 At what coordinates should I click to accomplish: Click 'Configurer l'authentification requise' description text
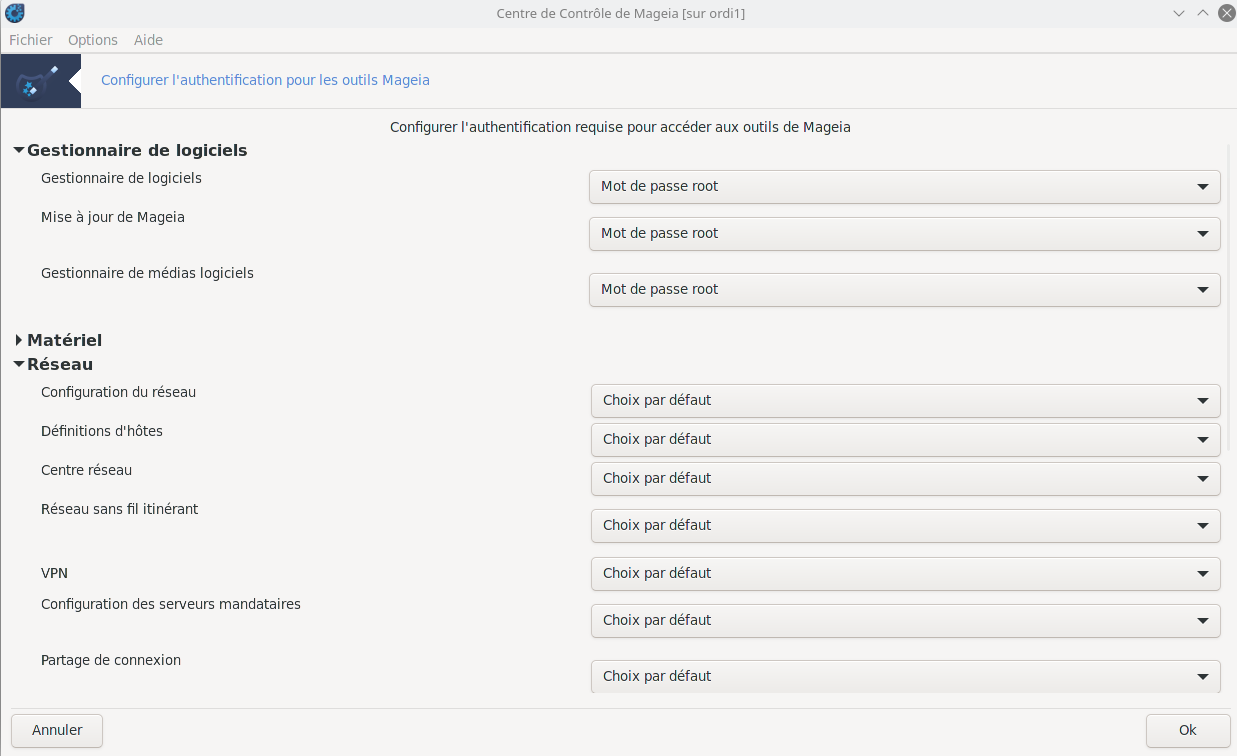click(620, 127)
